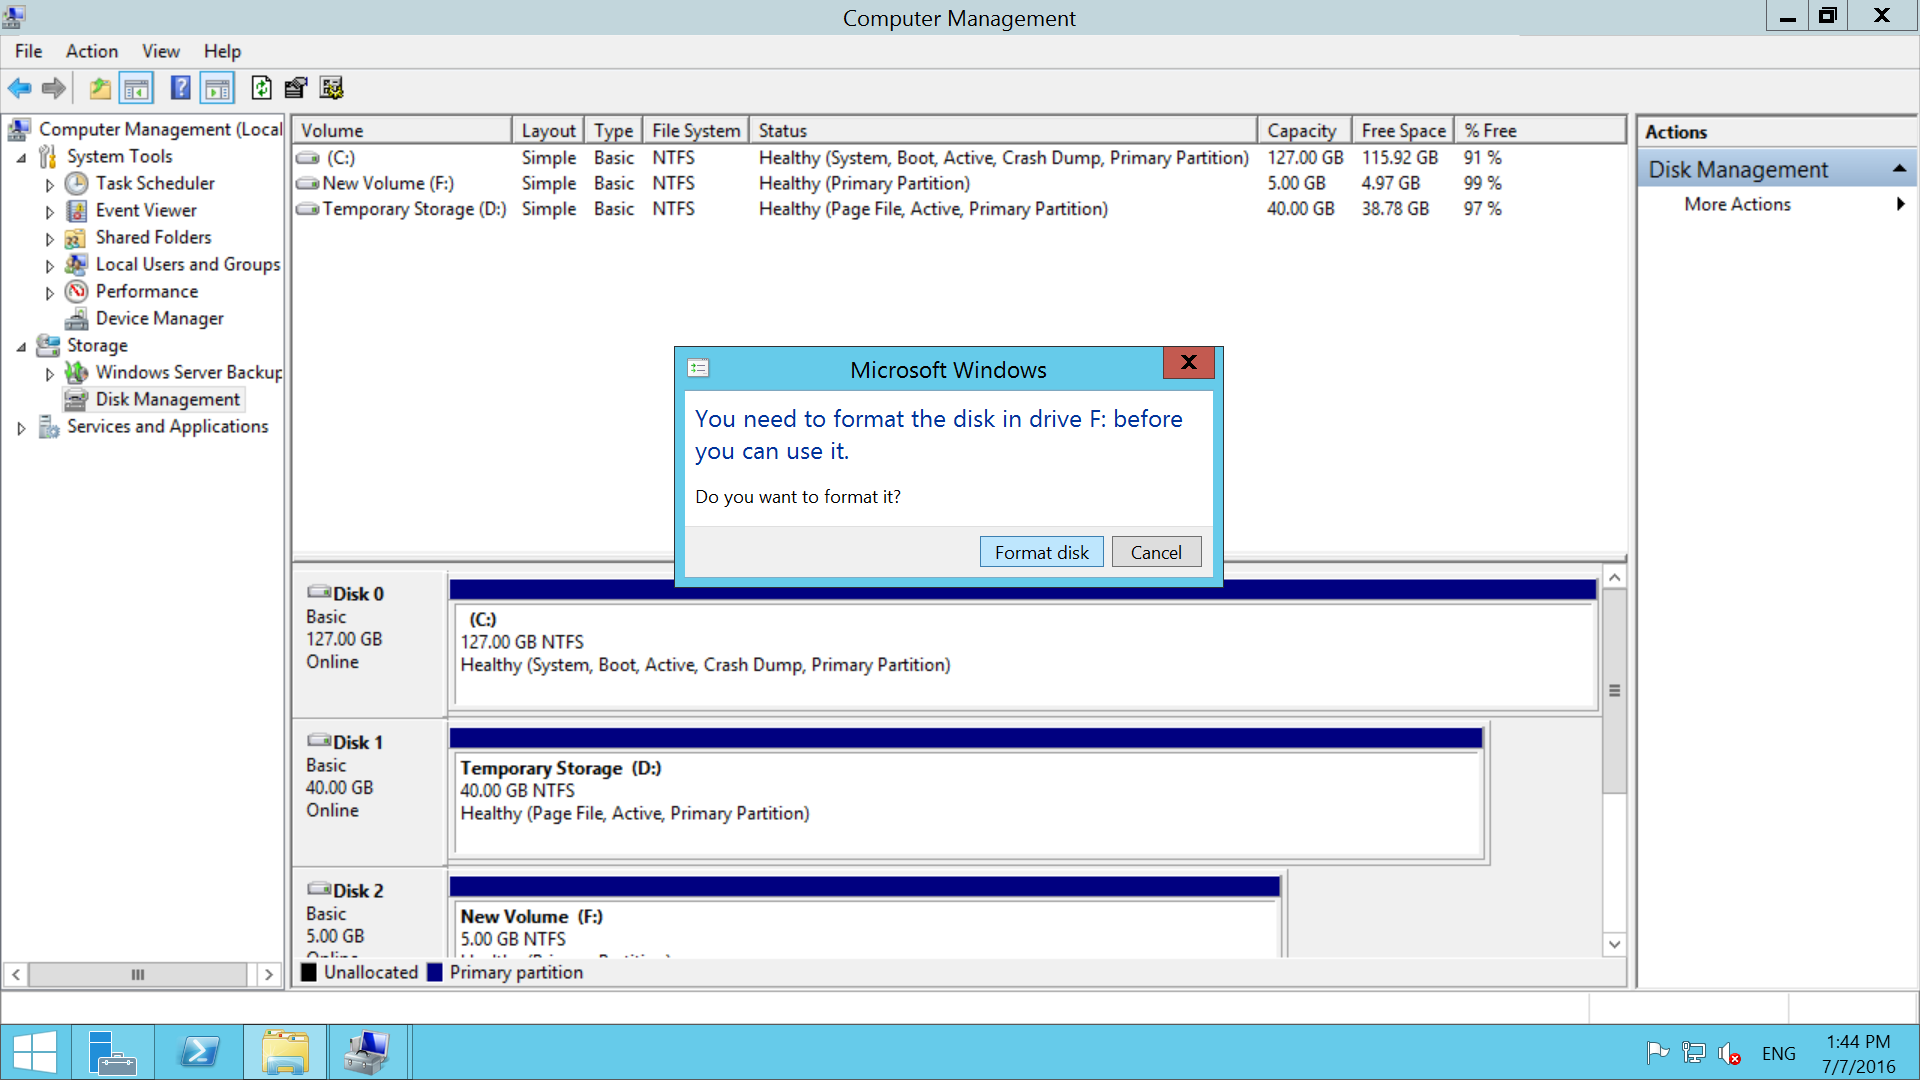Click the Forward arrow toolbar icon

tap(54, 88)
